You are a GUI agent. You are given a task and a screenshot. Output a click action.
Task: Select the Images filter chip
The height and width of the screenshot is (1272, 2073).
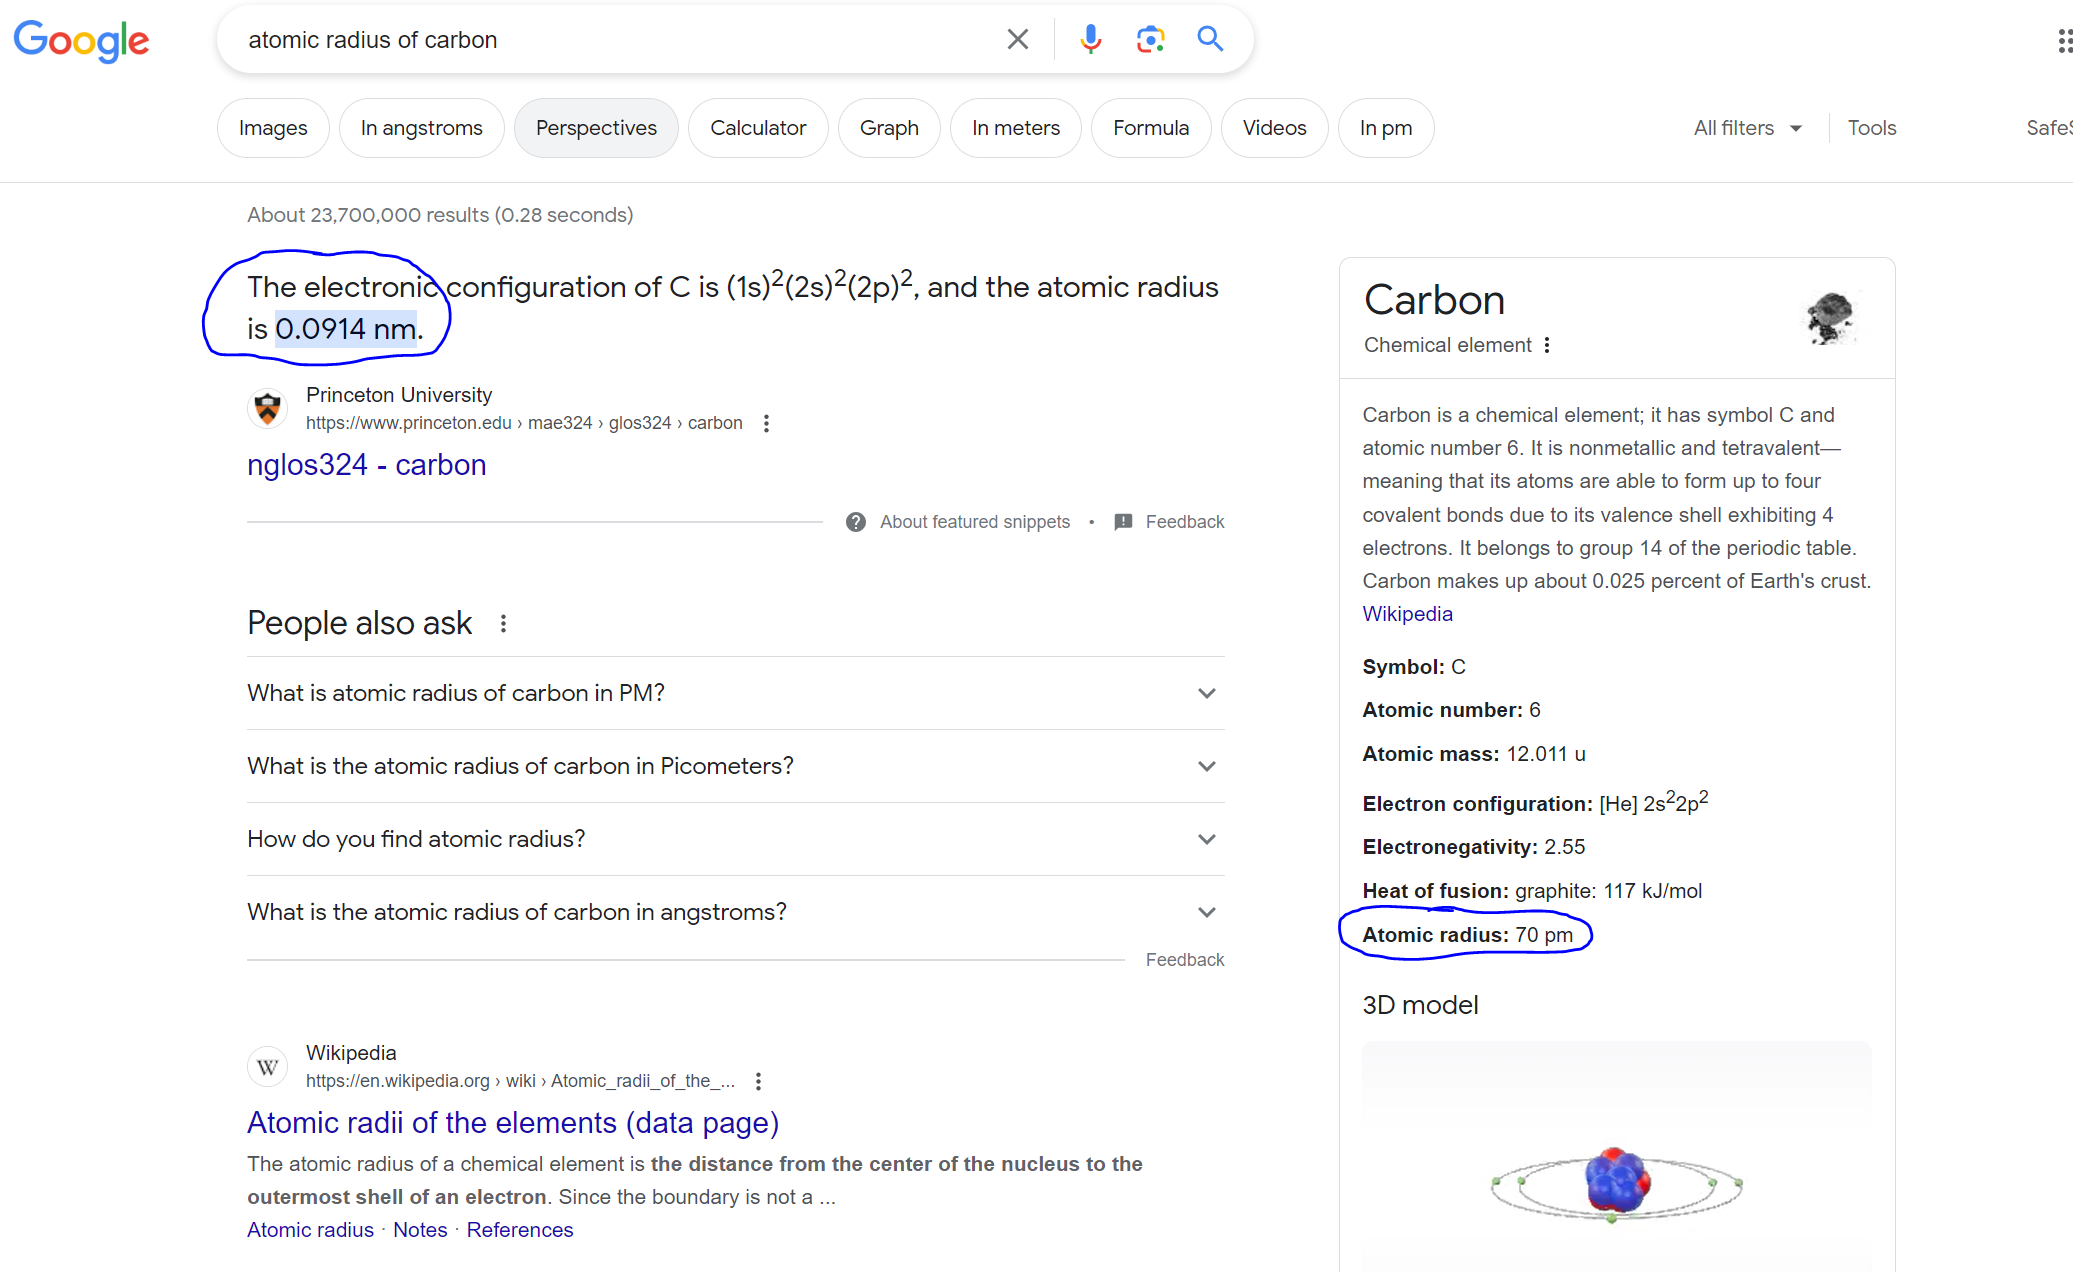tap(273, 128)
